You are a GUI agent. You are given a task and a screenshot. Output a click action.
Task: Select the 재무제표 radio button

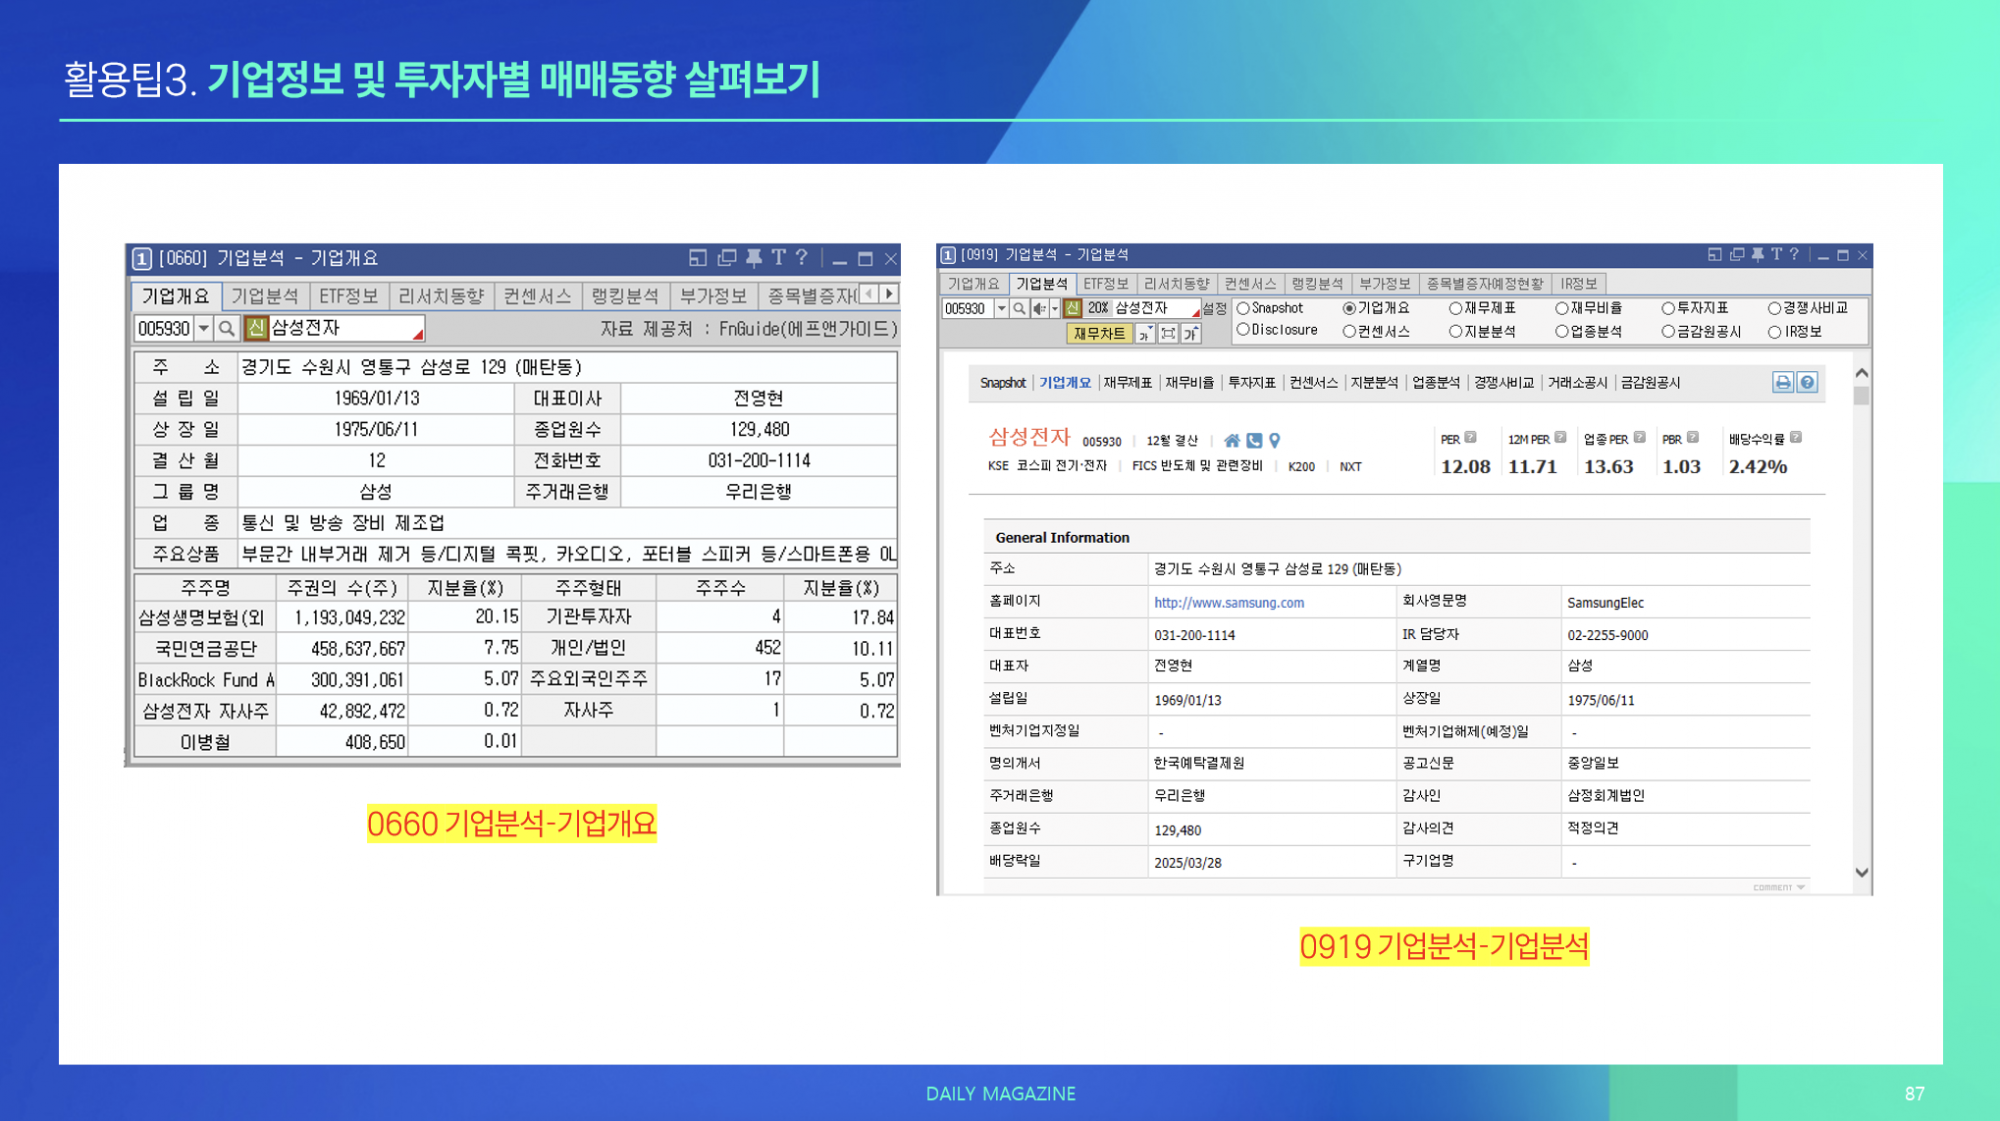tap(1455, 309)
